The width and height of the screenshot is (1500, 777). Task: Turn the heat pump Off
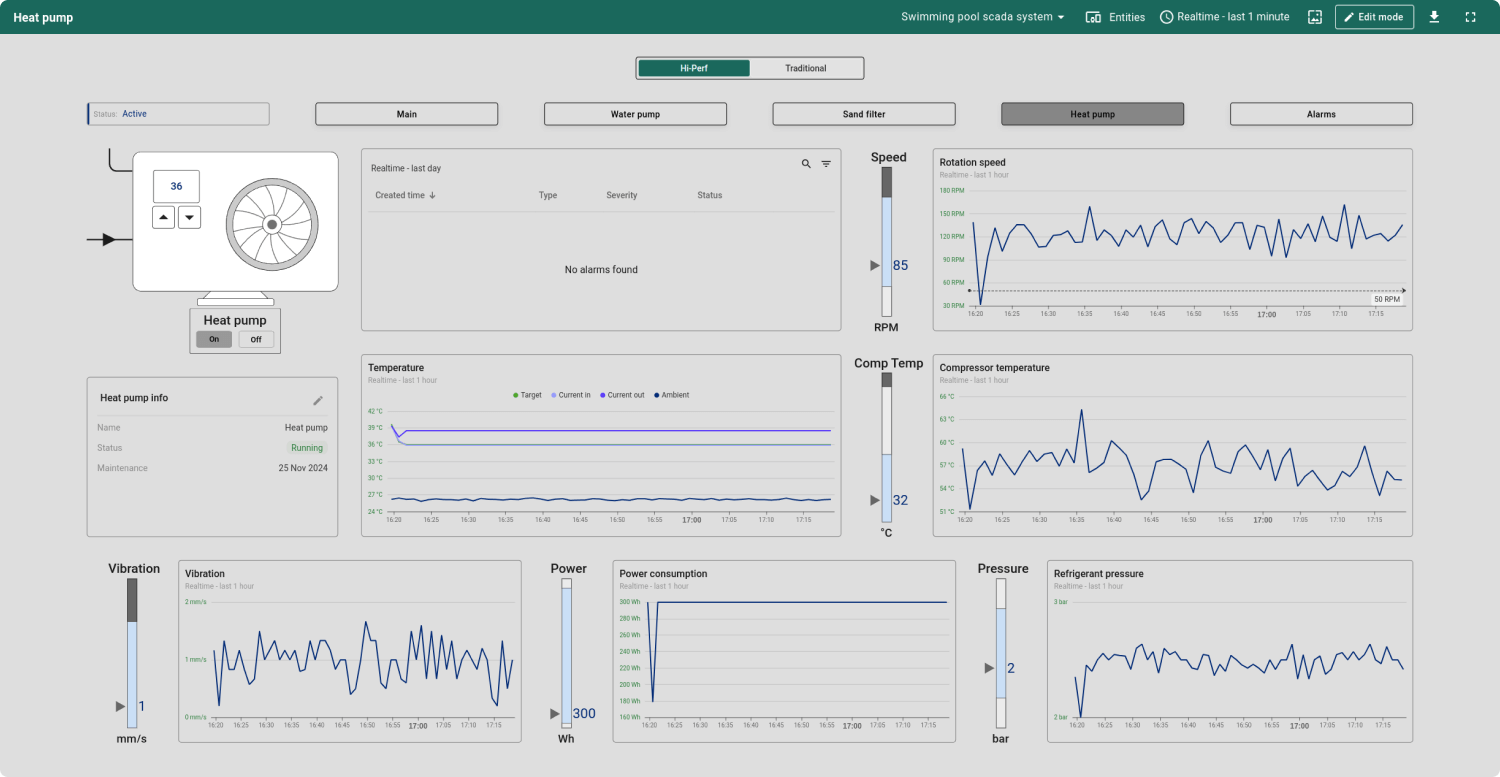256,339
